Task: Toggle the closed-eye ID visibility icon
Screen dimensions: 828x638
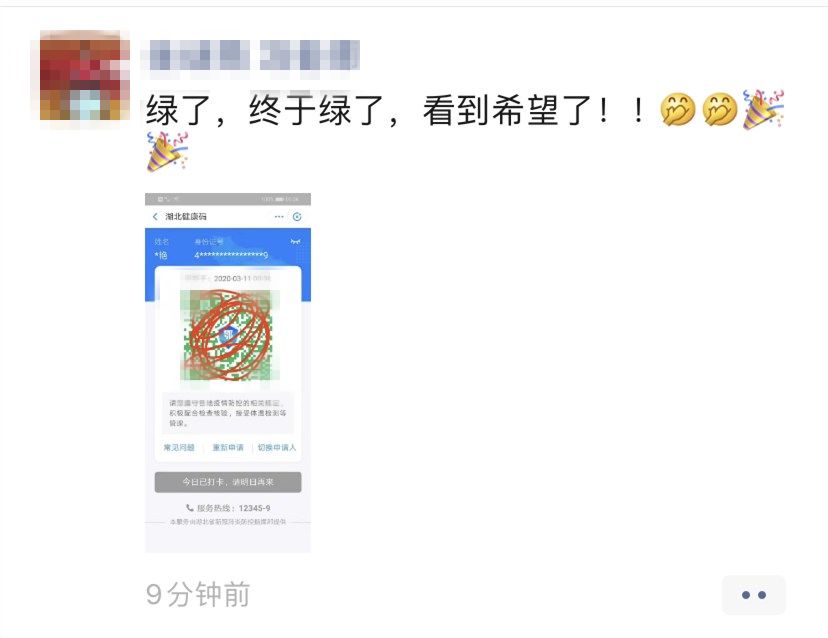Action: (295, 241)
